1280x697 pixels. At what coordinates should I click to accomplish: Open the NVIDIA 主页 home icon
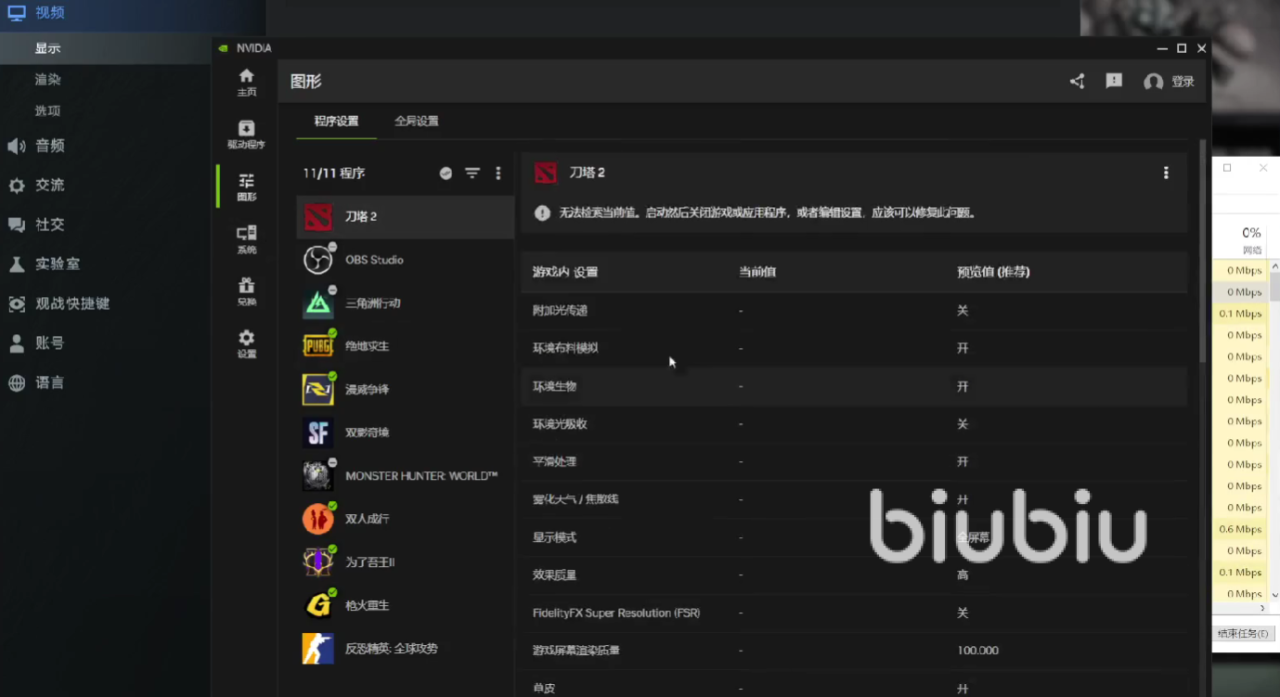click(x=246, y=82)
